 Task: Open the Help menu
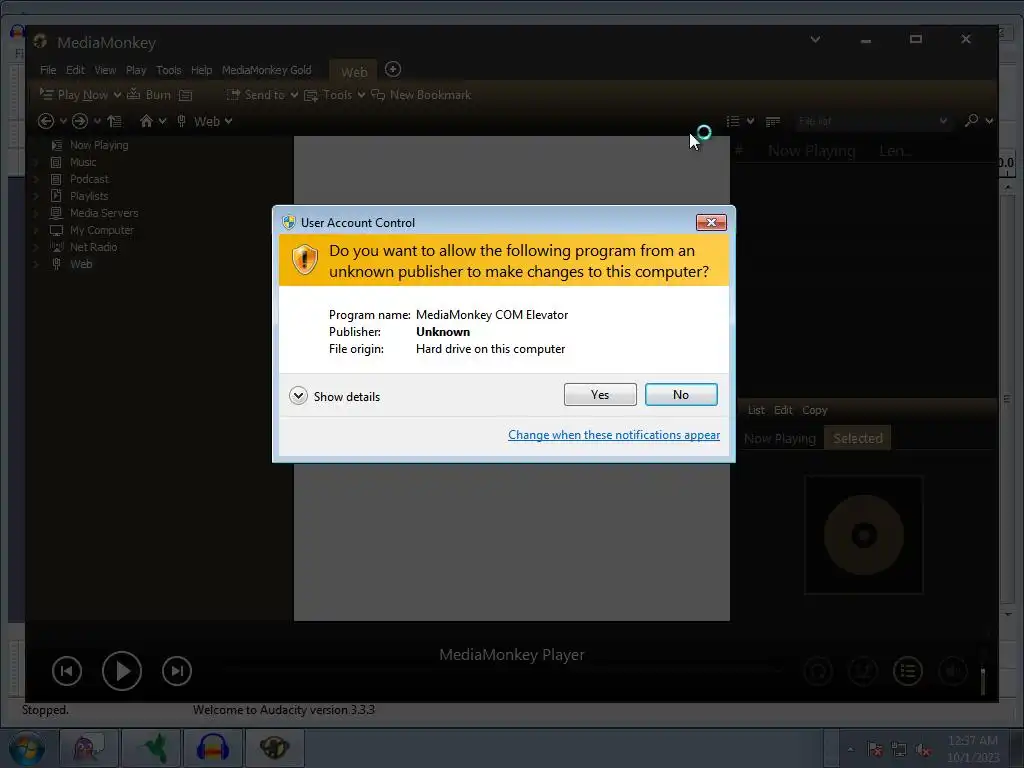201,70
